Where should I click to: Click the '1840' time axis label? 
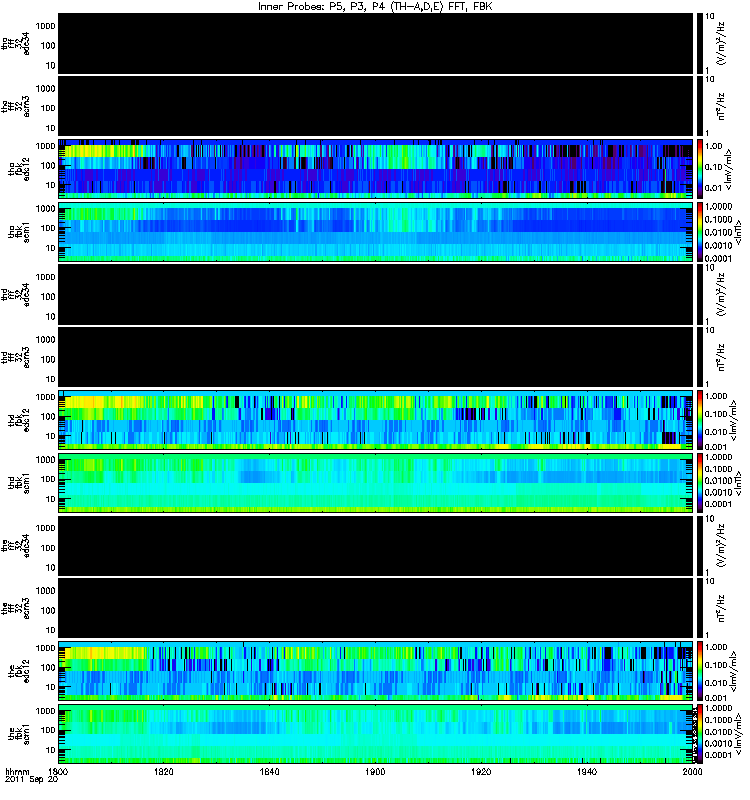269,771
